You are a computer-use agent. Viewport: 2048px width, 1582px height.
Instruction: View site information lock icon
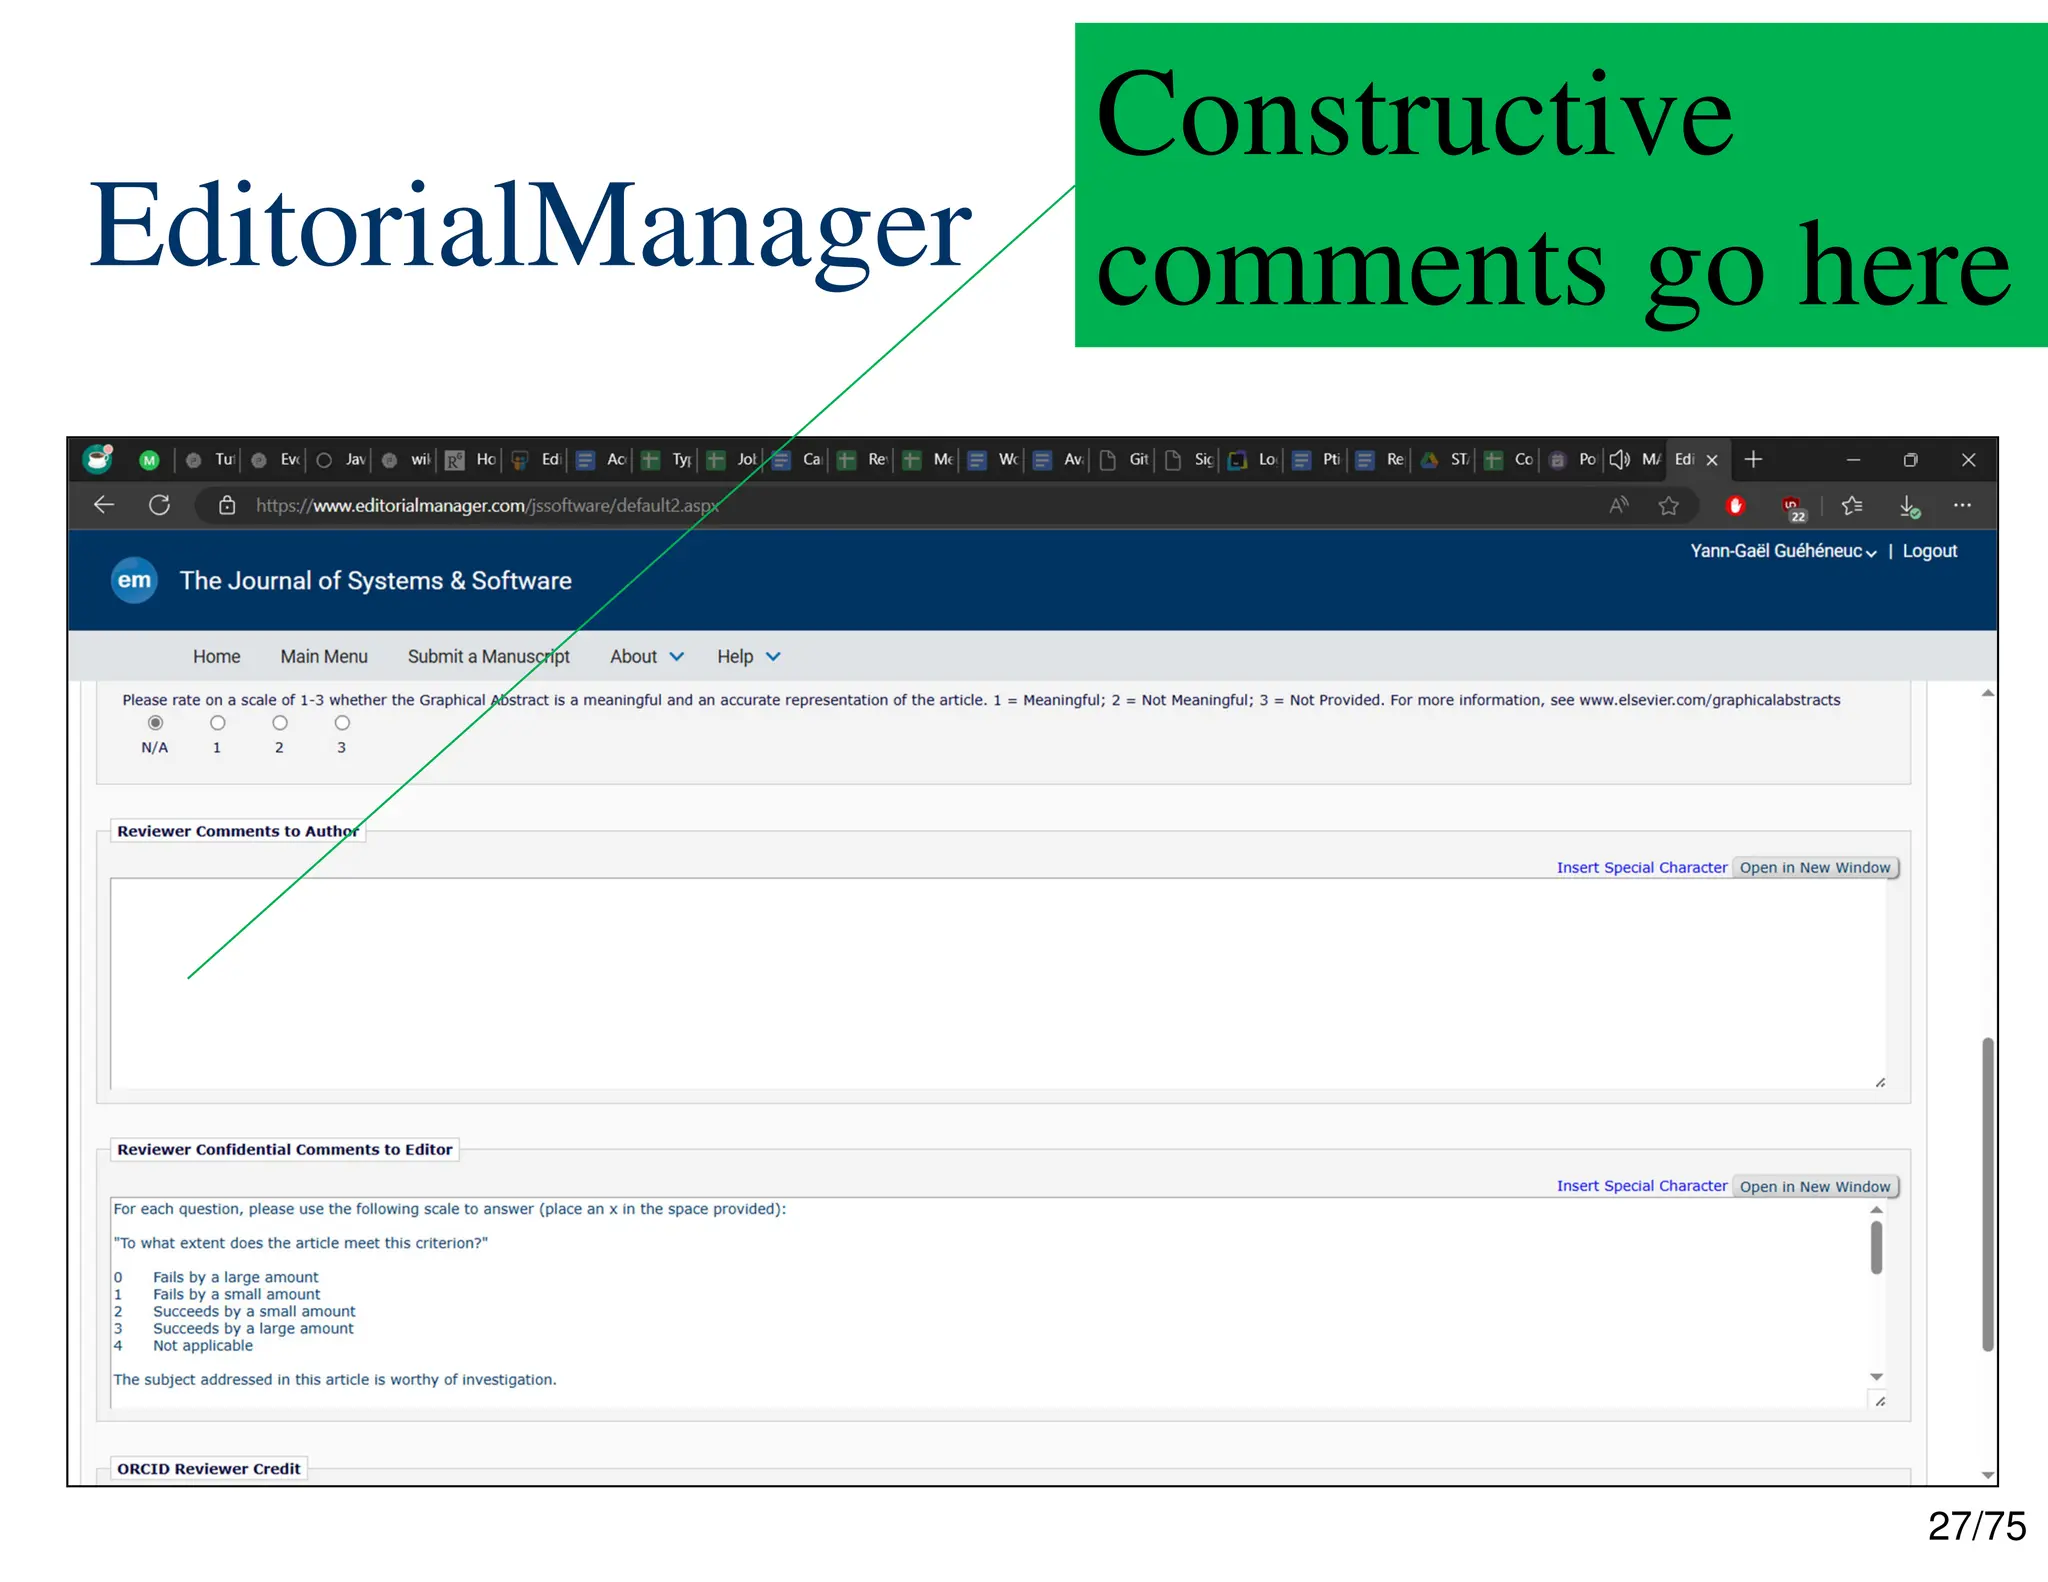coord(227,505)
